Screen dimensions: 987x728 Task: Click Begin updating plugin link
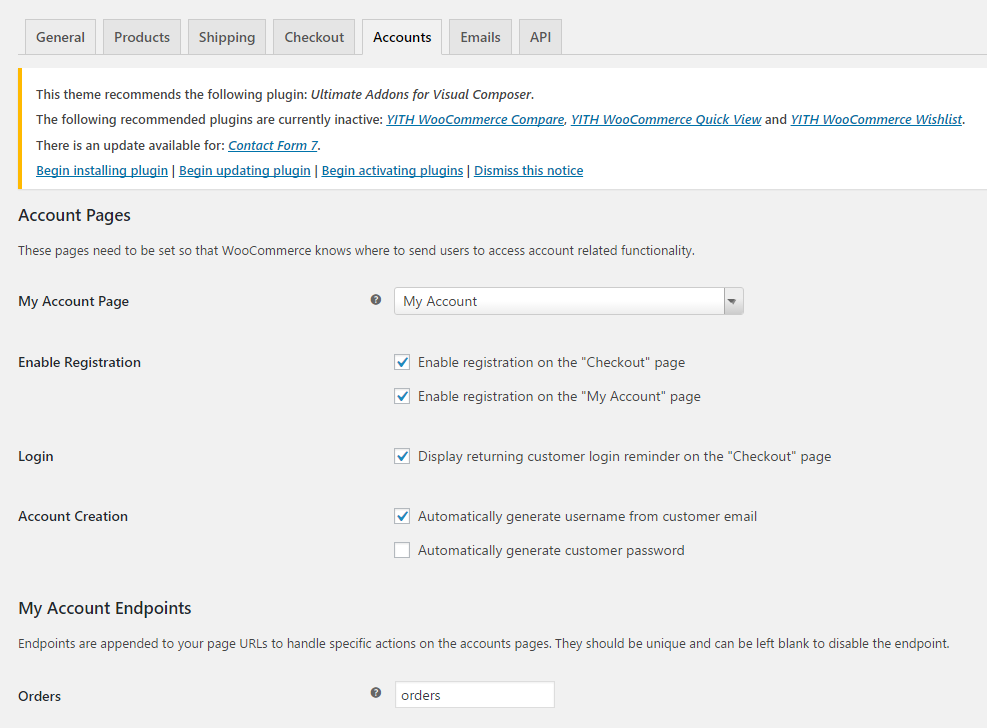(245, 171)
